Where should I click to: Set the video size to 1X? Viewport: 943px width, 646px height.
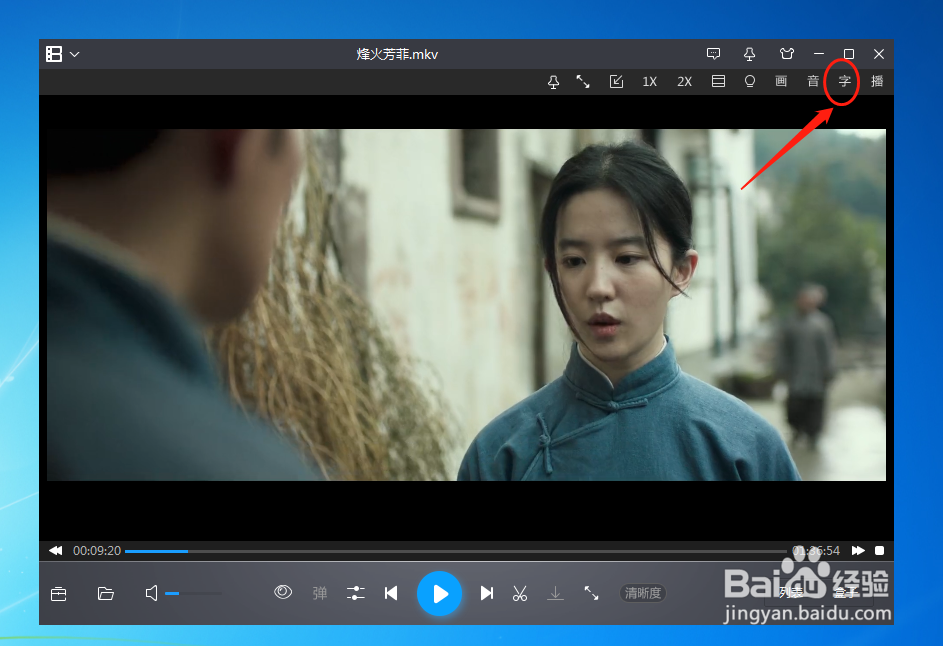click(x=650, y=81)
